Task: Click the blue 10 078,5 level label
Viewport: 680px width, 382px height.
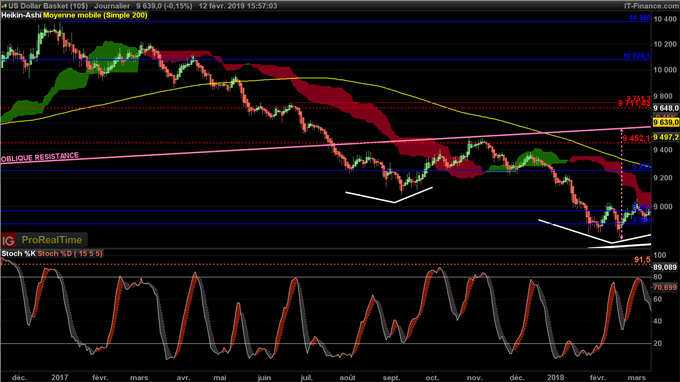Action: (x=637, y=56)
